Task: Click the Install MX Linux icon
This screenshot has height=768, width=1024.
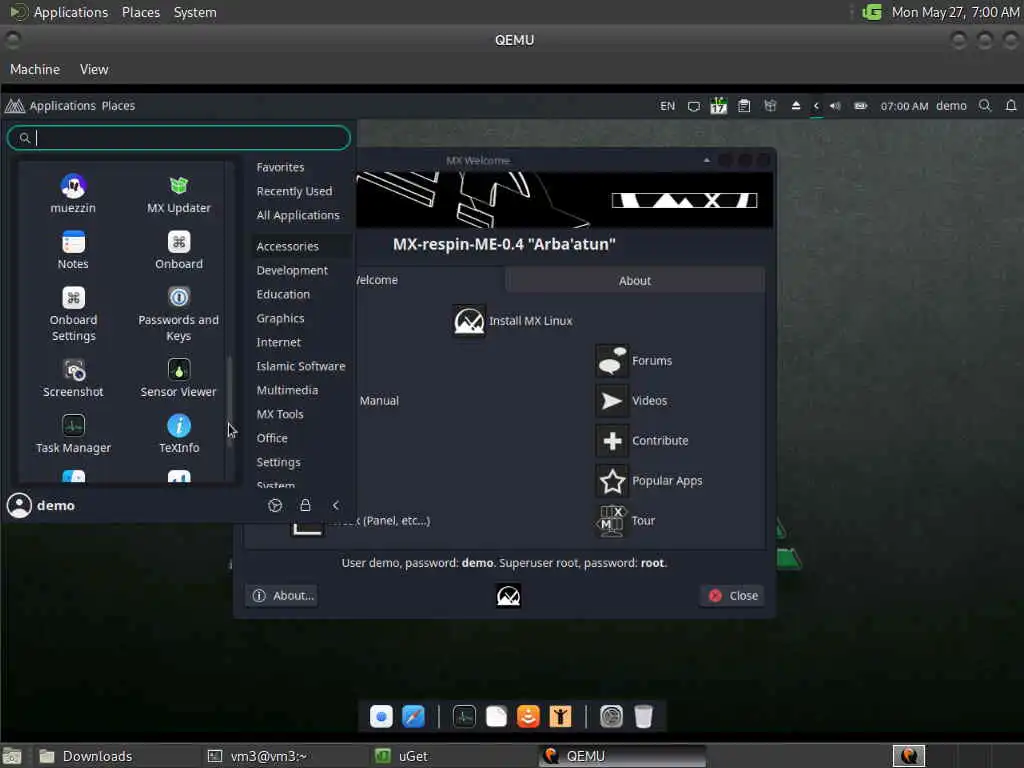Action: pos(469,321)
